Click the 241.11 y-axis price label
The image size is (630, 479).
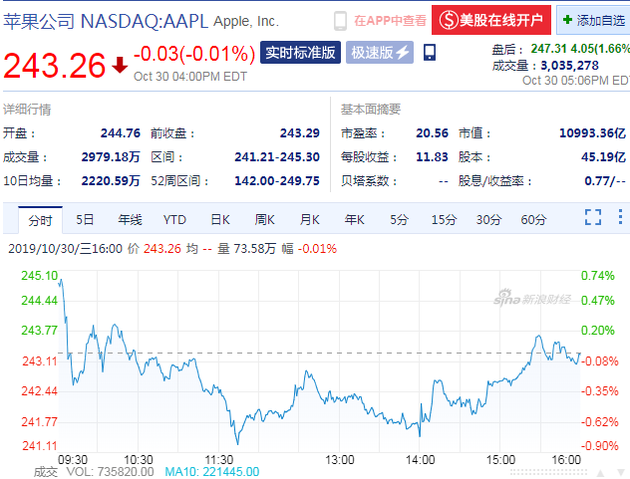click(39, 446)
